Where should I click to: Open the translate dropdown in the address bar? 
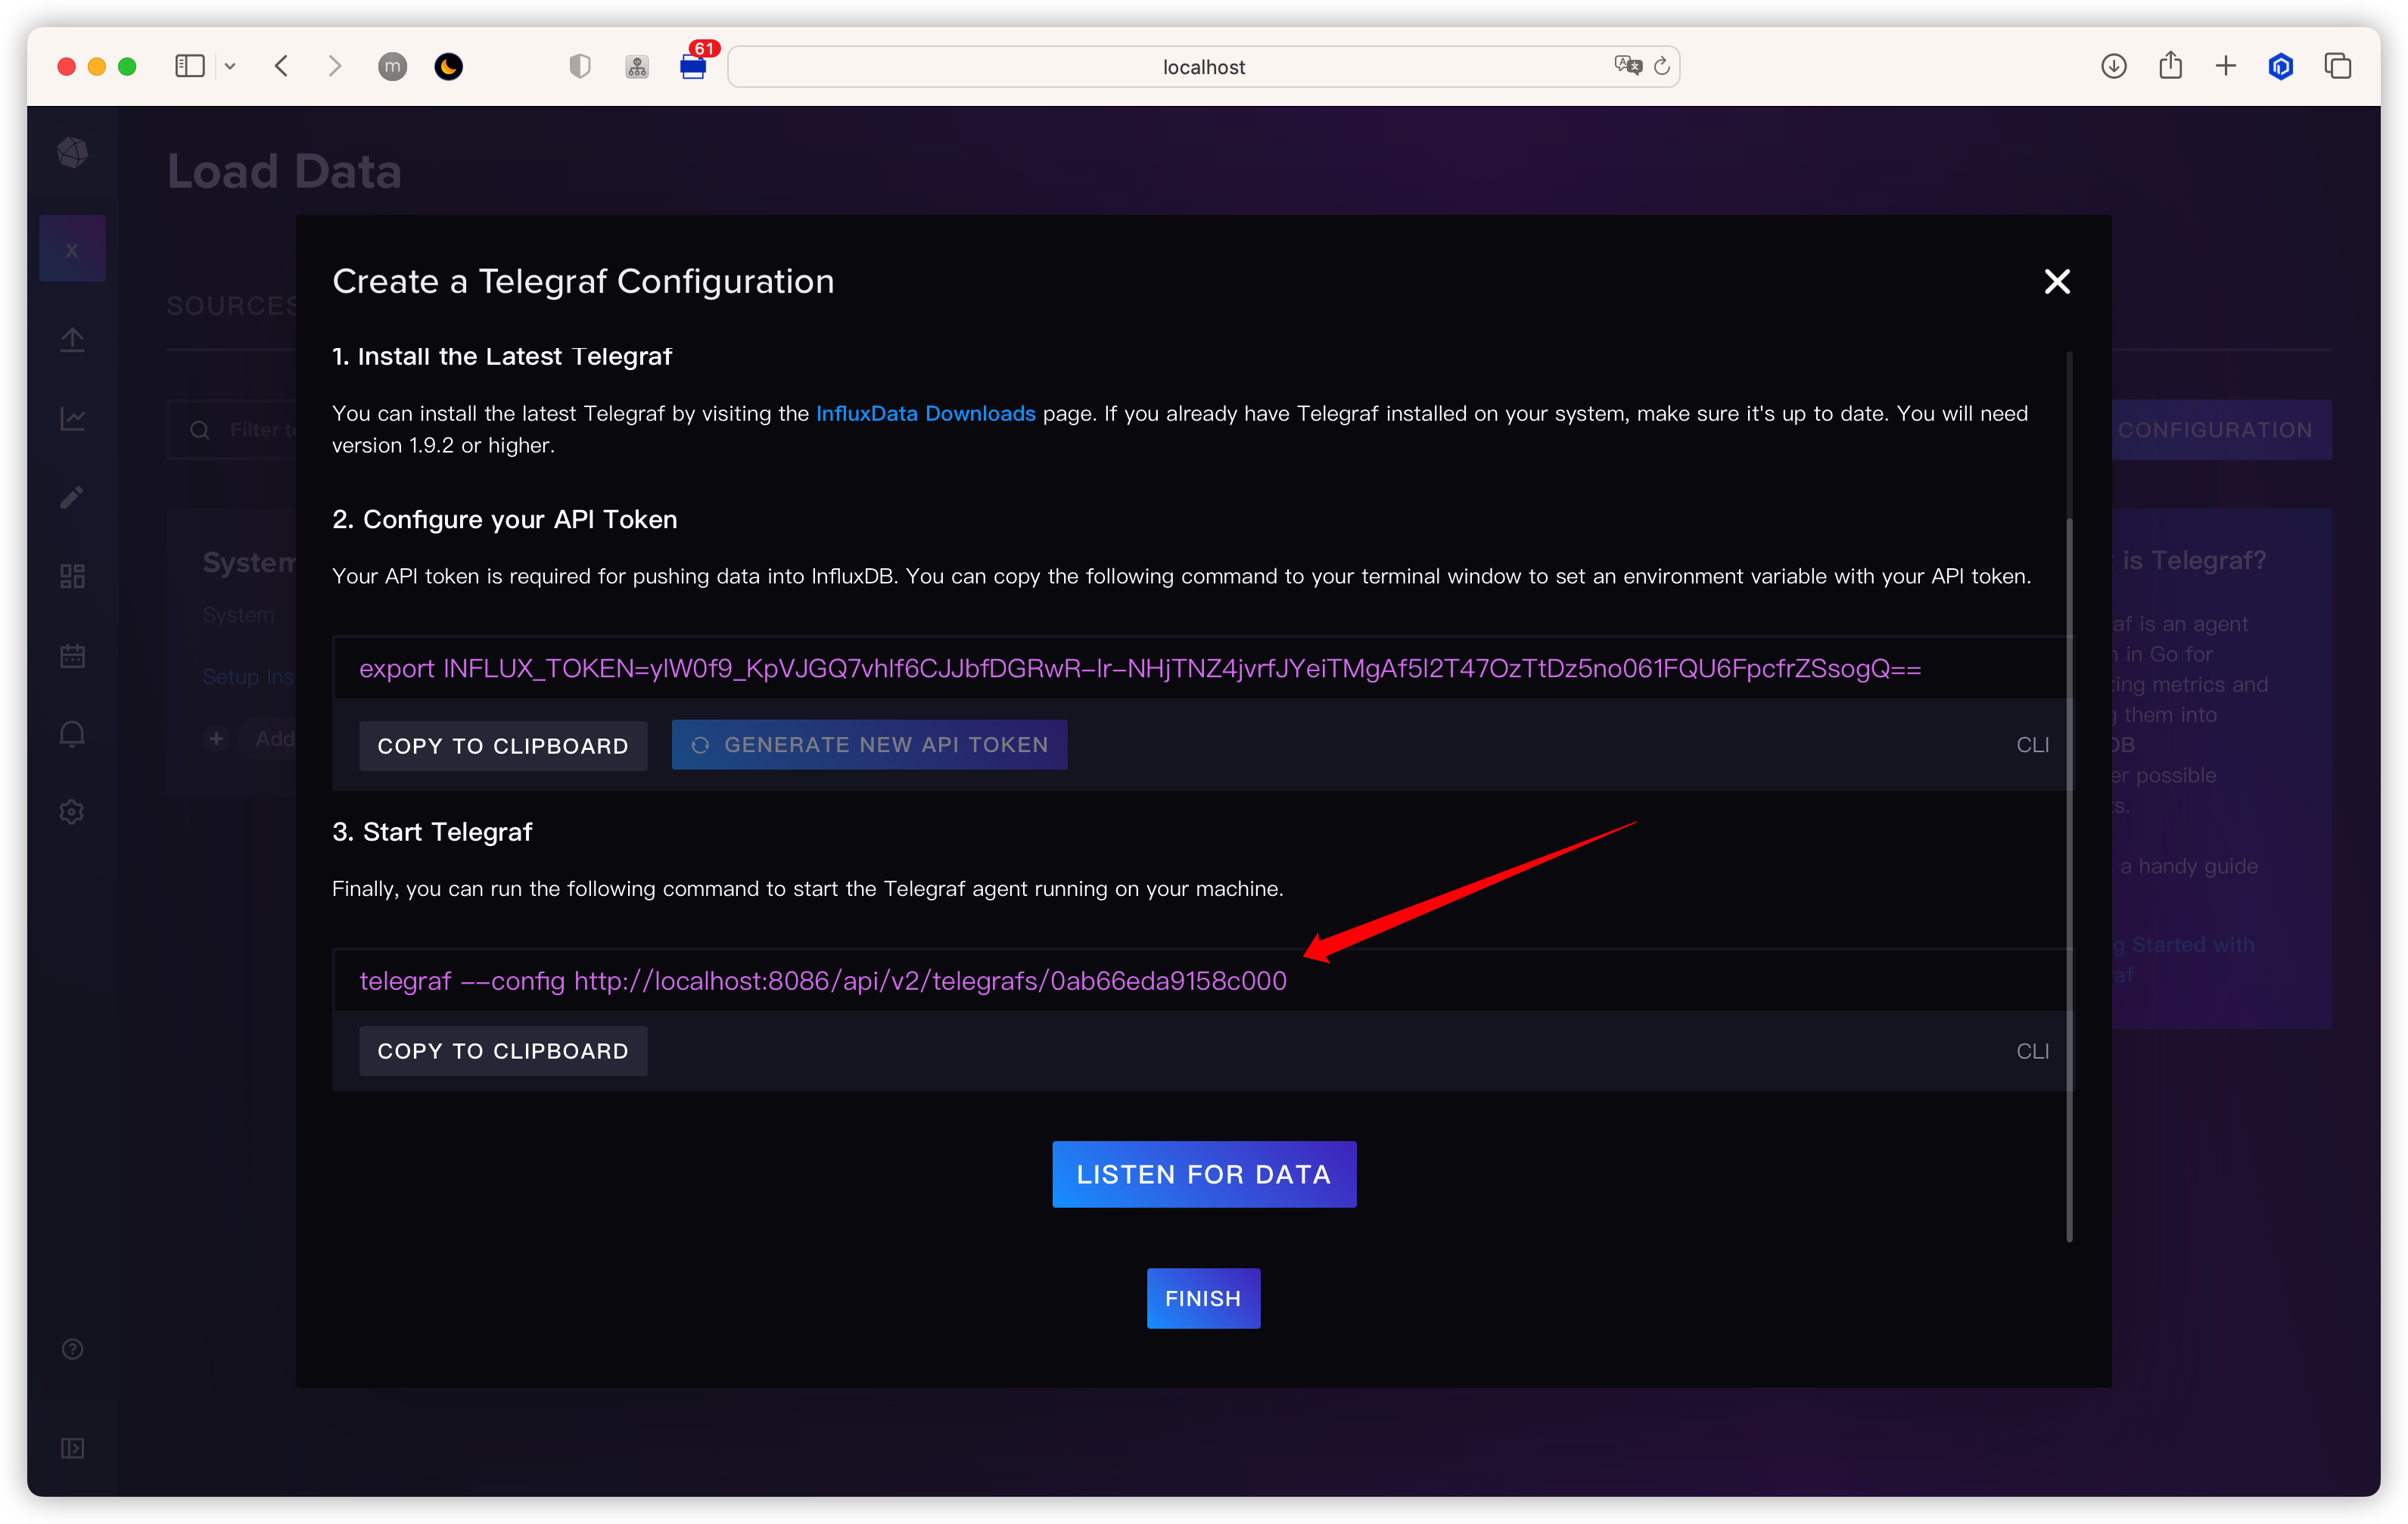[1626, 66]
